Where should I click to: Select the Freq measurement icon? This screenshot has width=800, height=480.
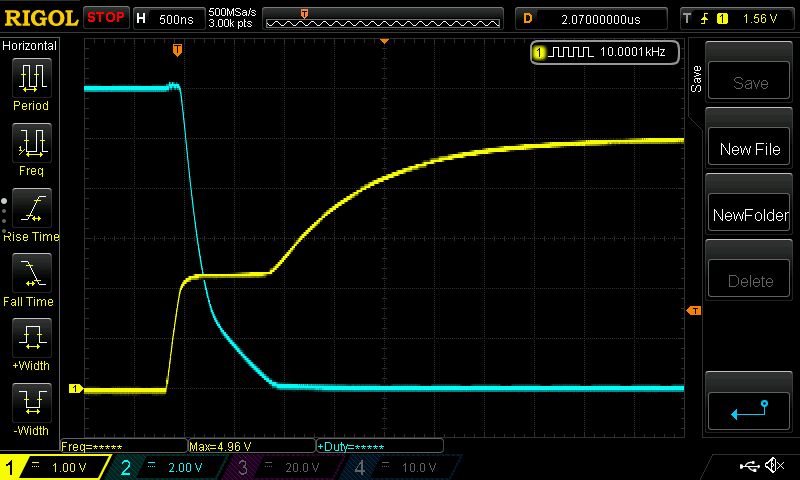32,143
